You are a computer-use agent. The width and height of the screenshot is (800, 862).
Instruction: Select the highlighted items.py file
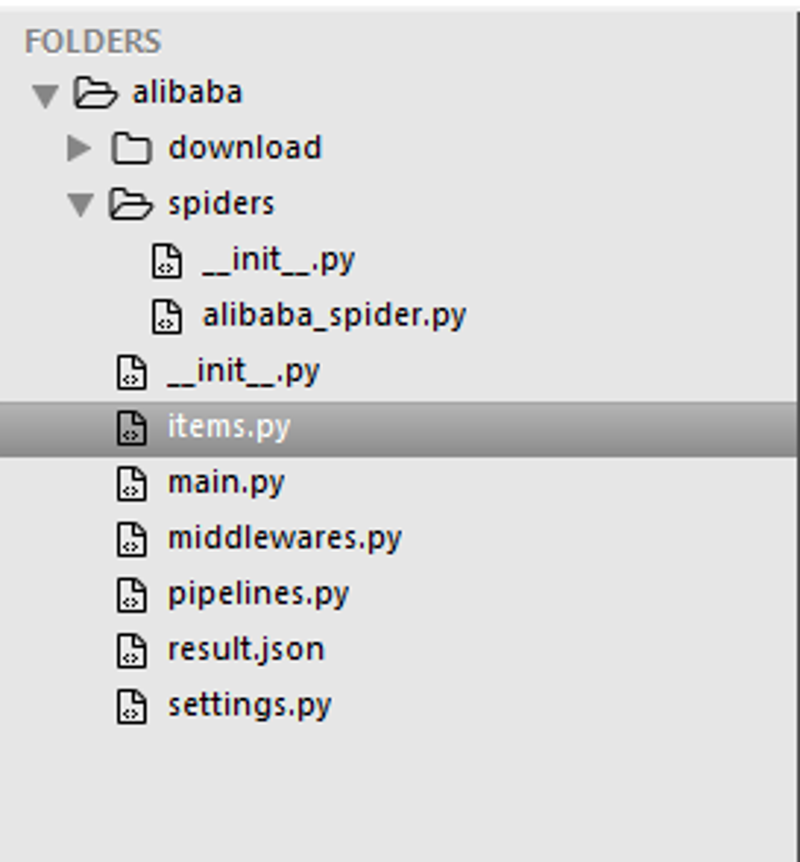(x=399, y=428)
